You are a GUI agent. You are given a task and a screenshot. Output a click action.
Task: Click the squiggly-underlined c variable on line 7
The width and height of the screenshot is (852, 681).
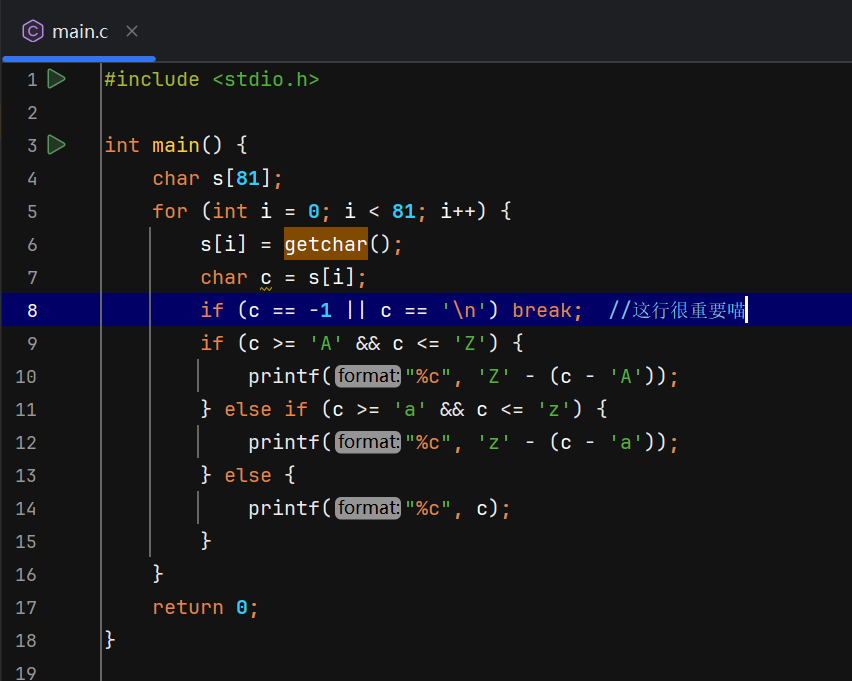(264, 277)
